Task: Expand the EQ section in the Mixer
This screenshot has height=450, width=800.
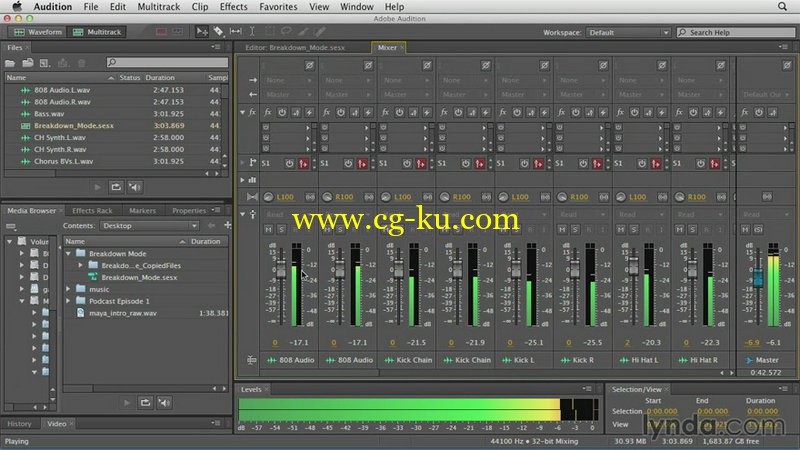Action: tap(242, 180)
